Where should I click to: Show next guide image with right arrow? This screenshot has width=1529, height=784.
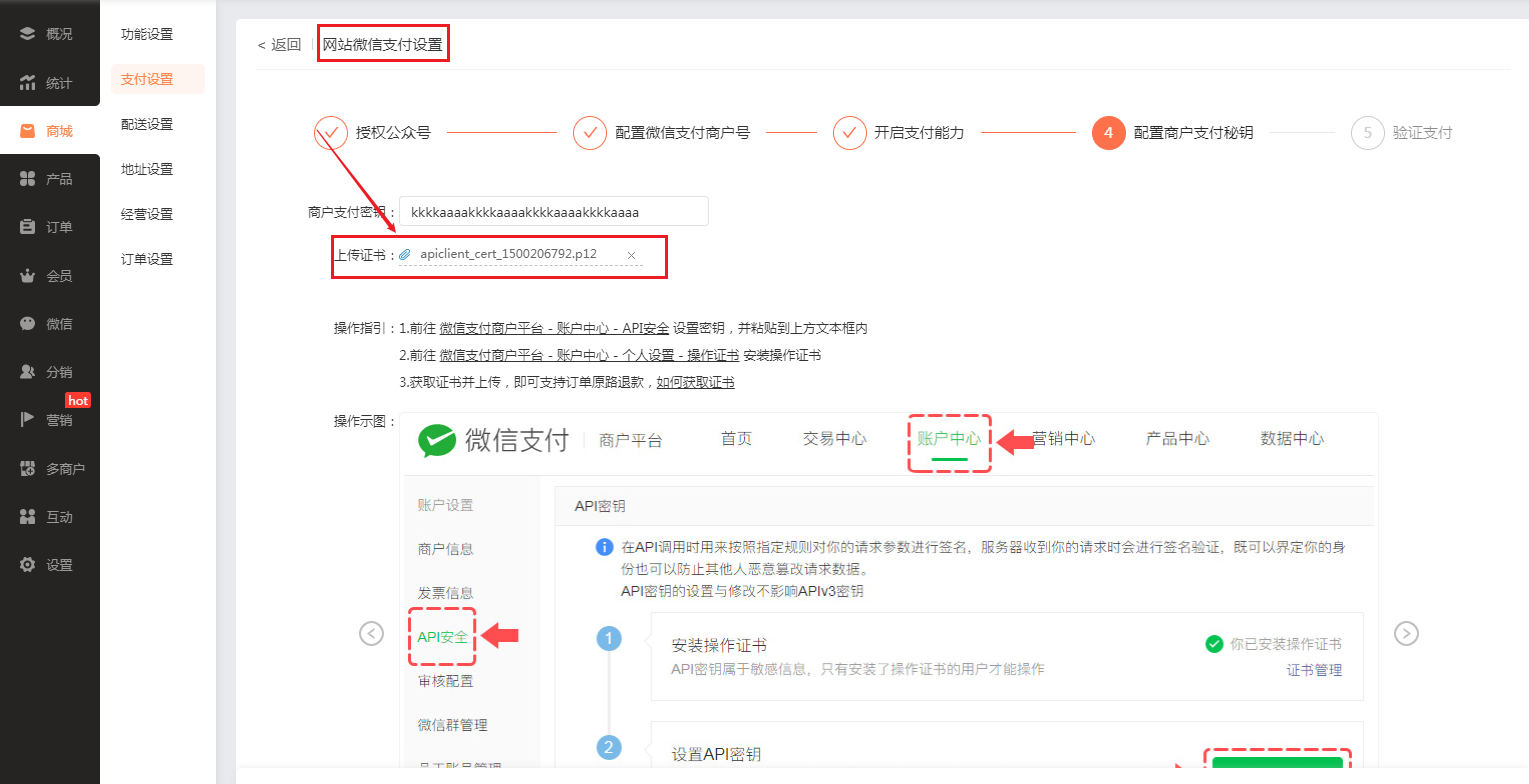(x=1406, y=633)
